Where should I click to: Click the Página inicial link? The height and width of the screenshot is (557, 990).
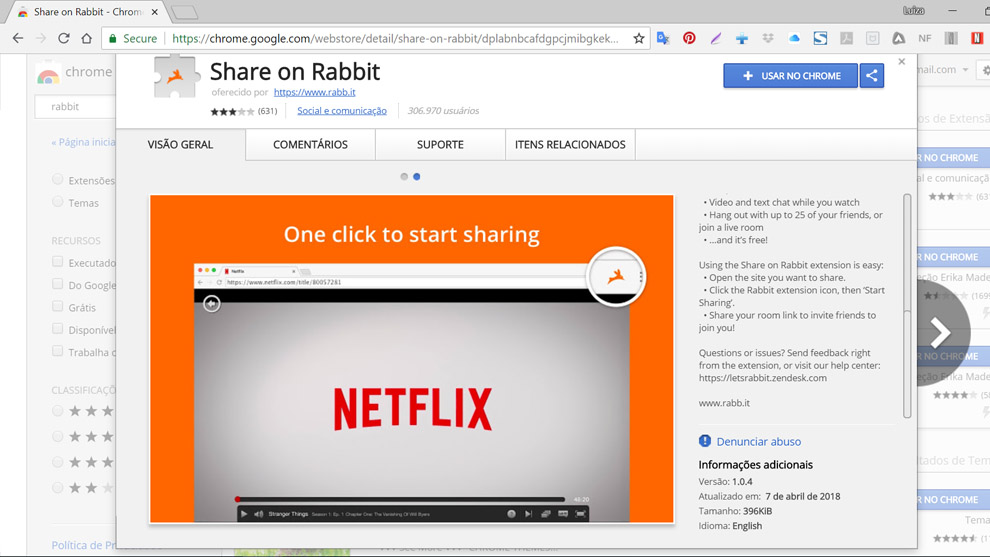pos(83,142)
